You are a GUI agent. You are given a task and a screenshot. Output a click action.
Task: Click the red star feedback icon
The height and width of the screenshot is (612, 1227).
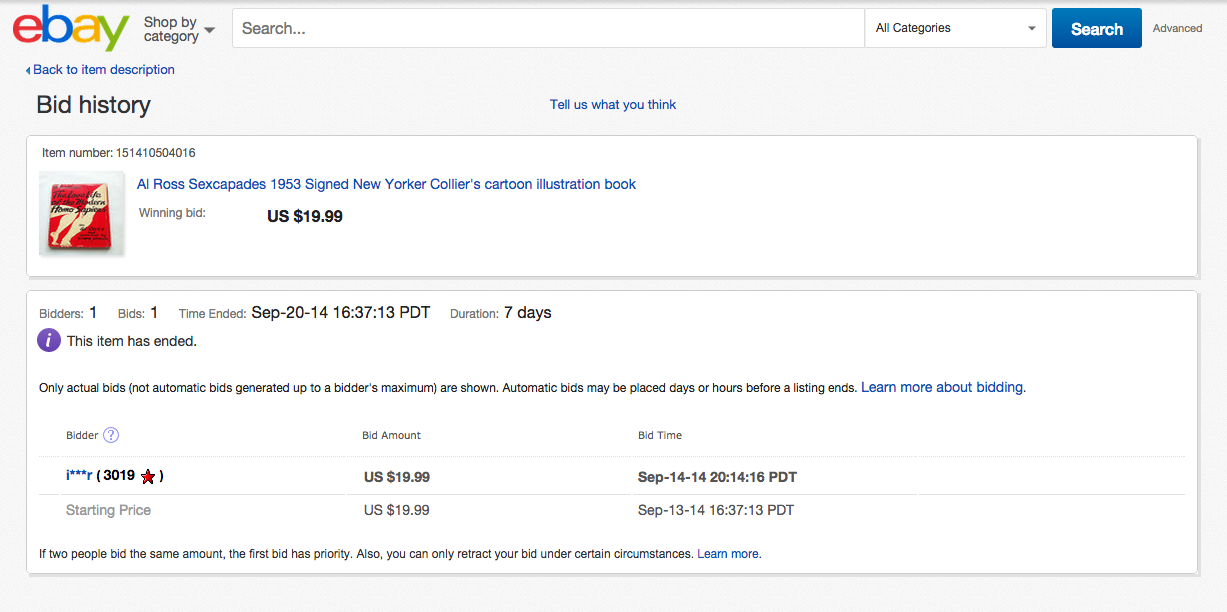click(x=148, y=477)
